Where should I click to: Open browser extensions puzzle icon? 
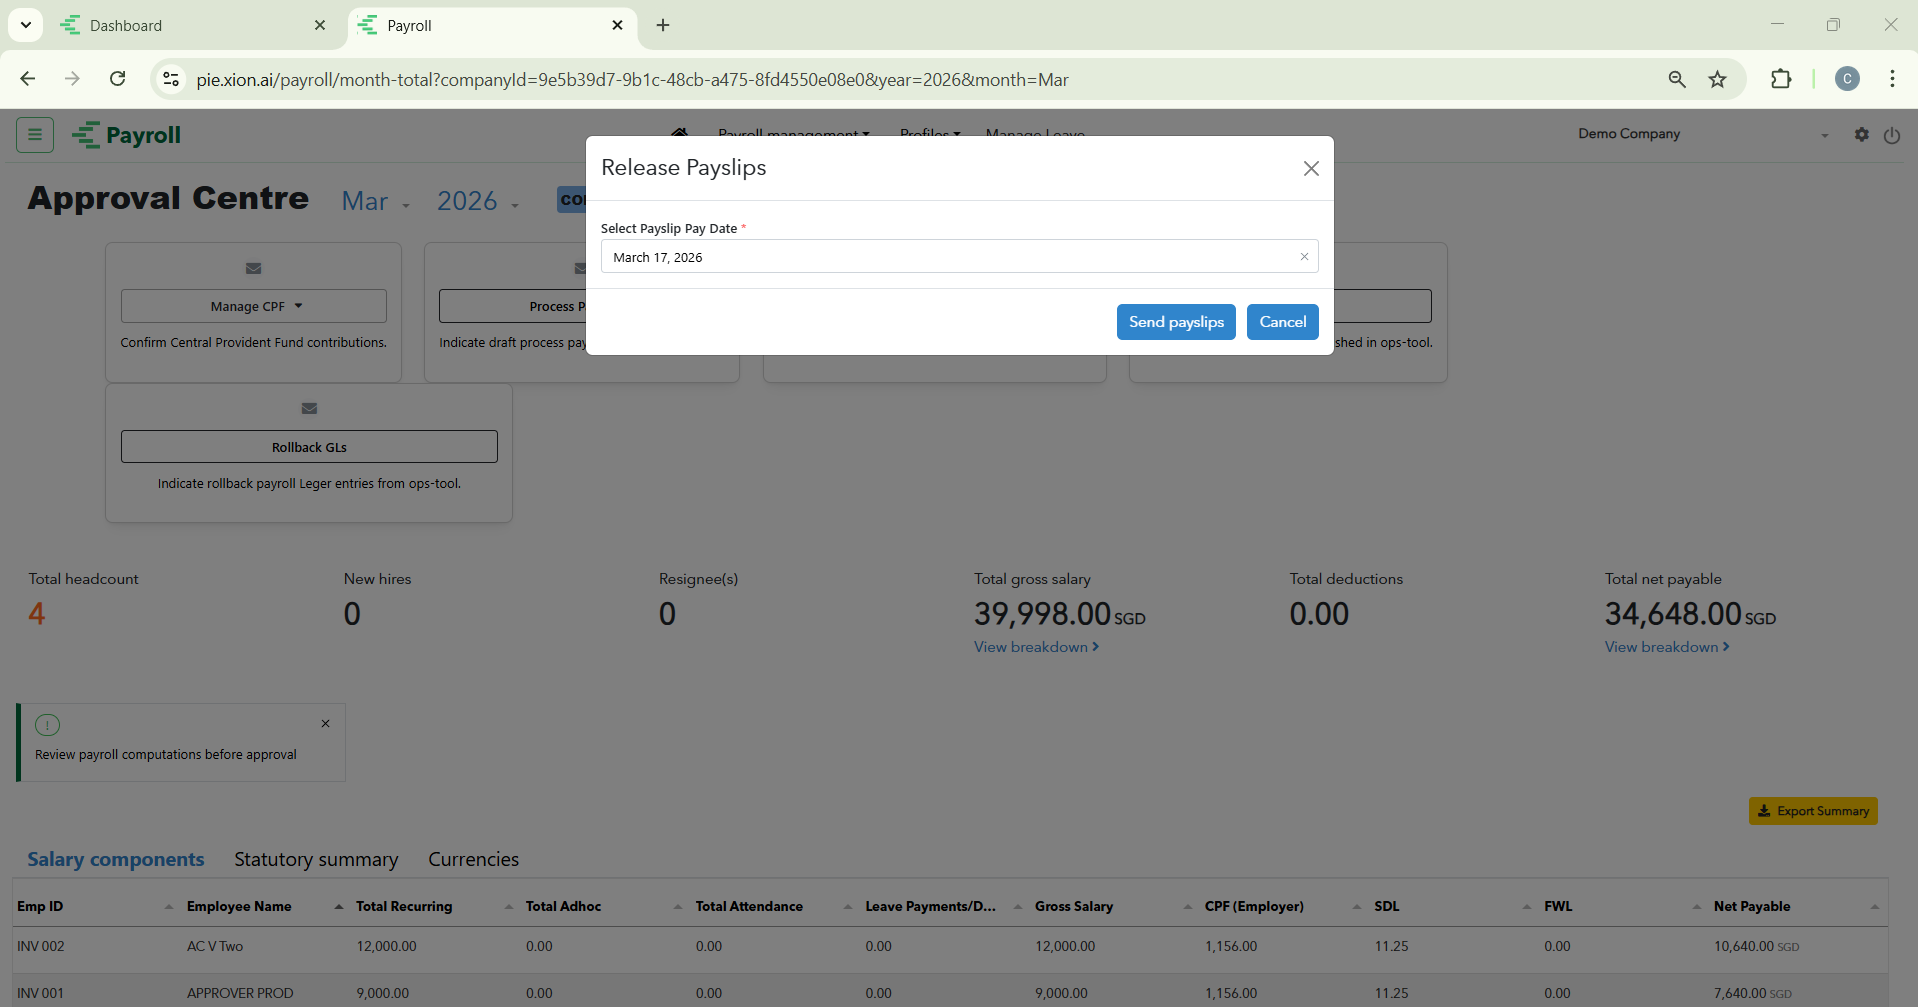pos(1780,80)
